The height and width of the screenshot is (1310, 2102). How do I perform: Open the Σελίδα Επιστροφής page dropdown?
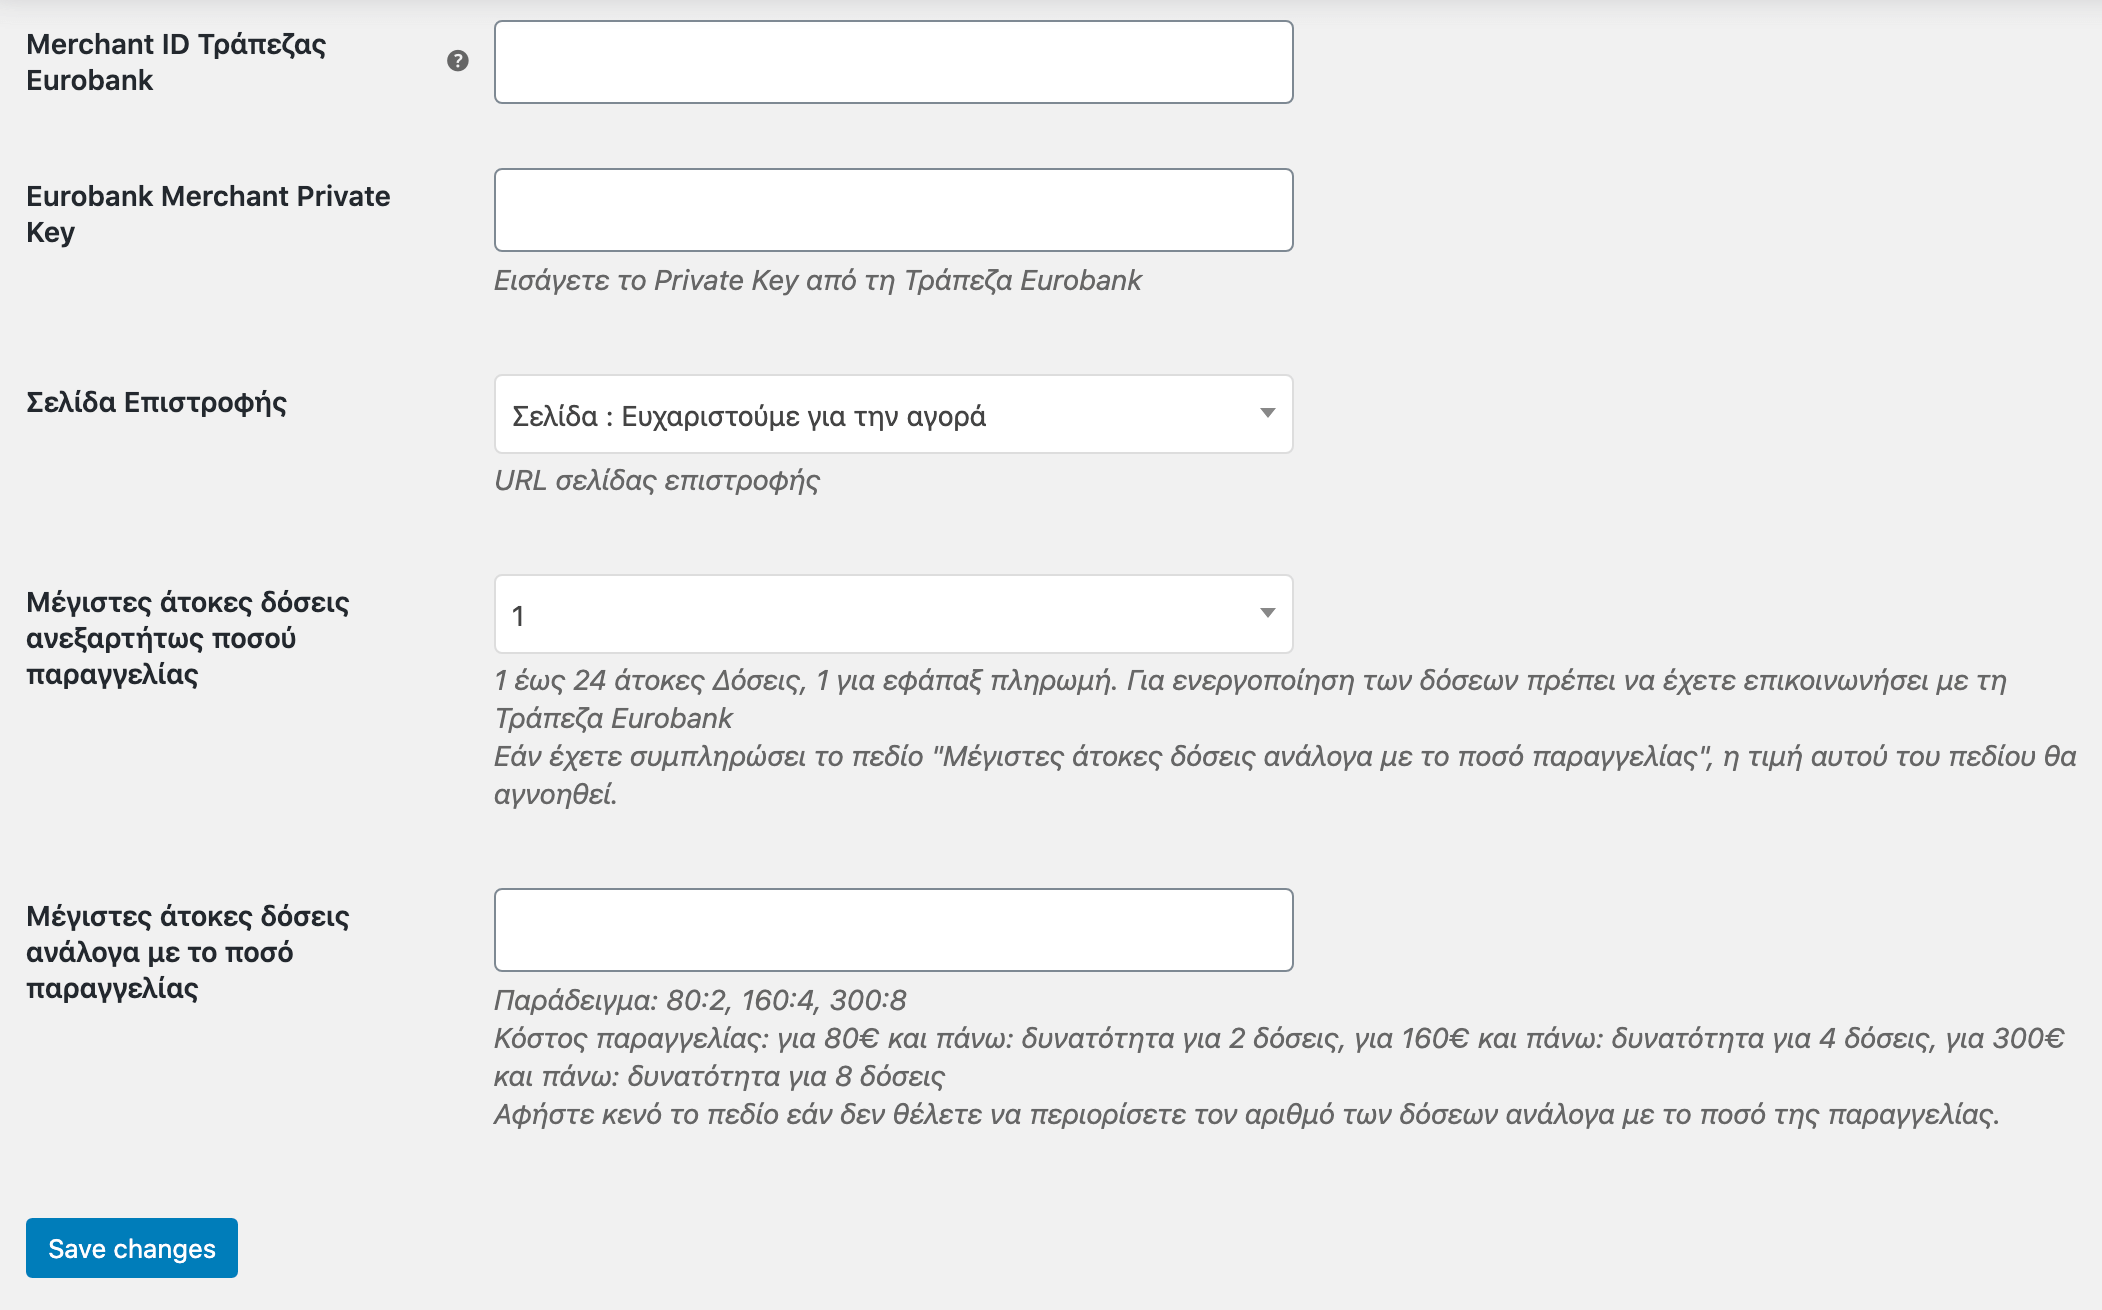click(893, 414)
